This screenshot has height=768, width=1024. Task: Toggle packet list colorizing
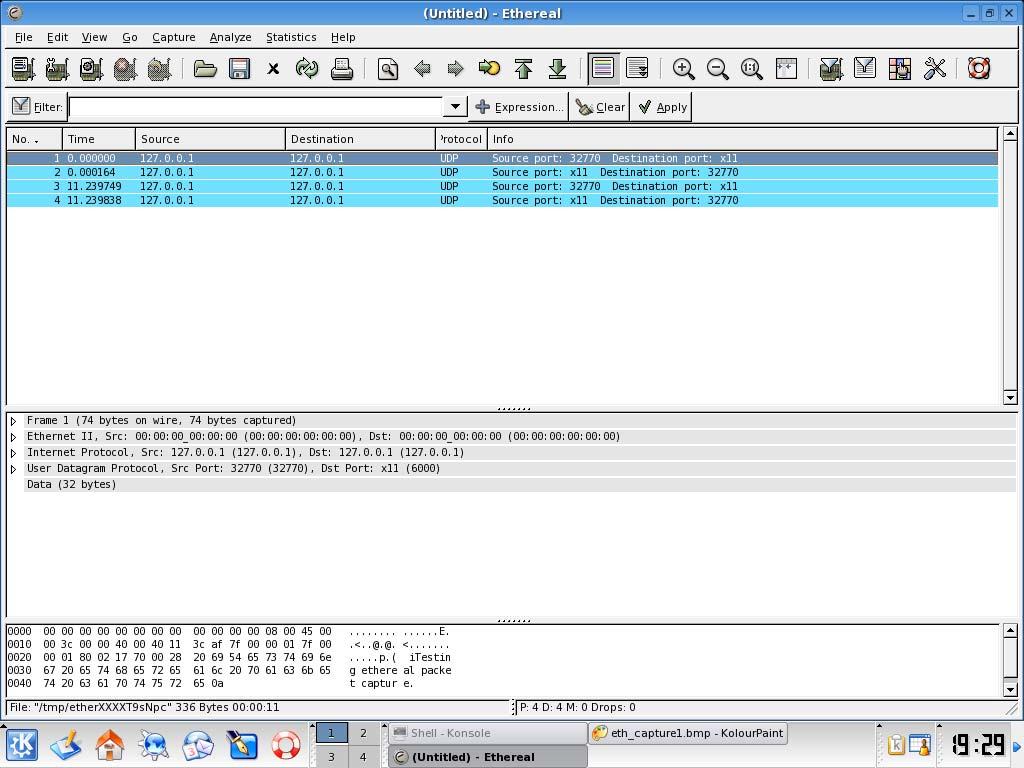(x=603, y=69)
